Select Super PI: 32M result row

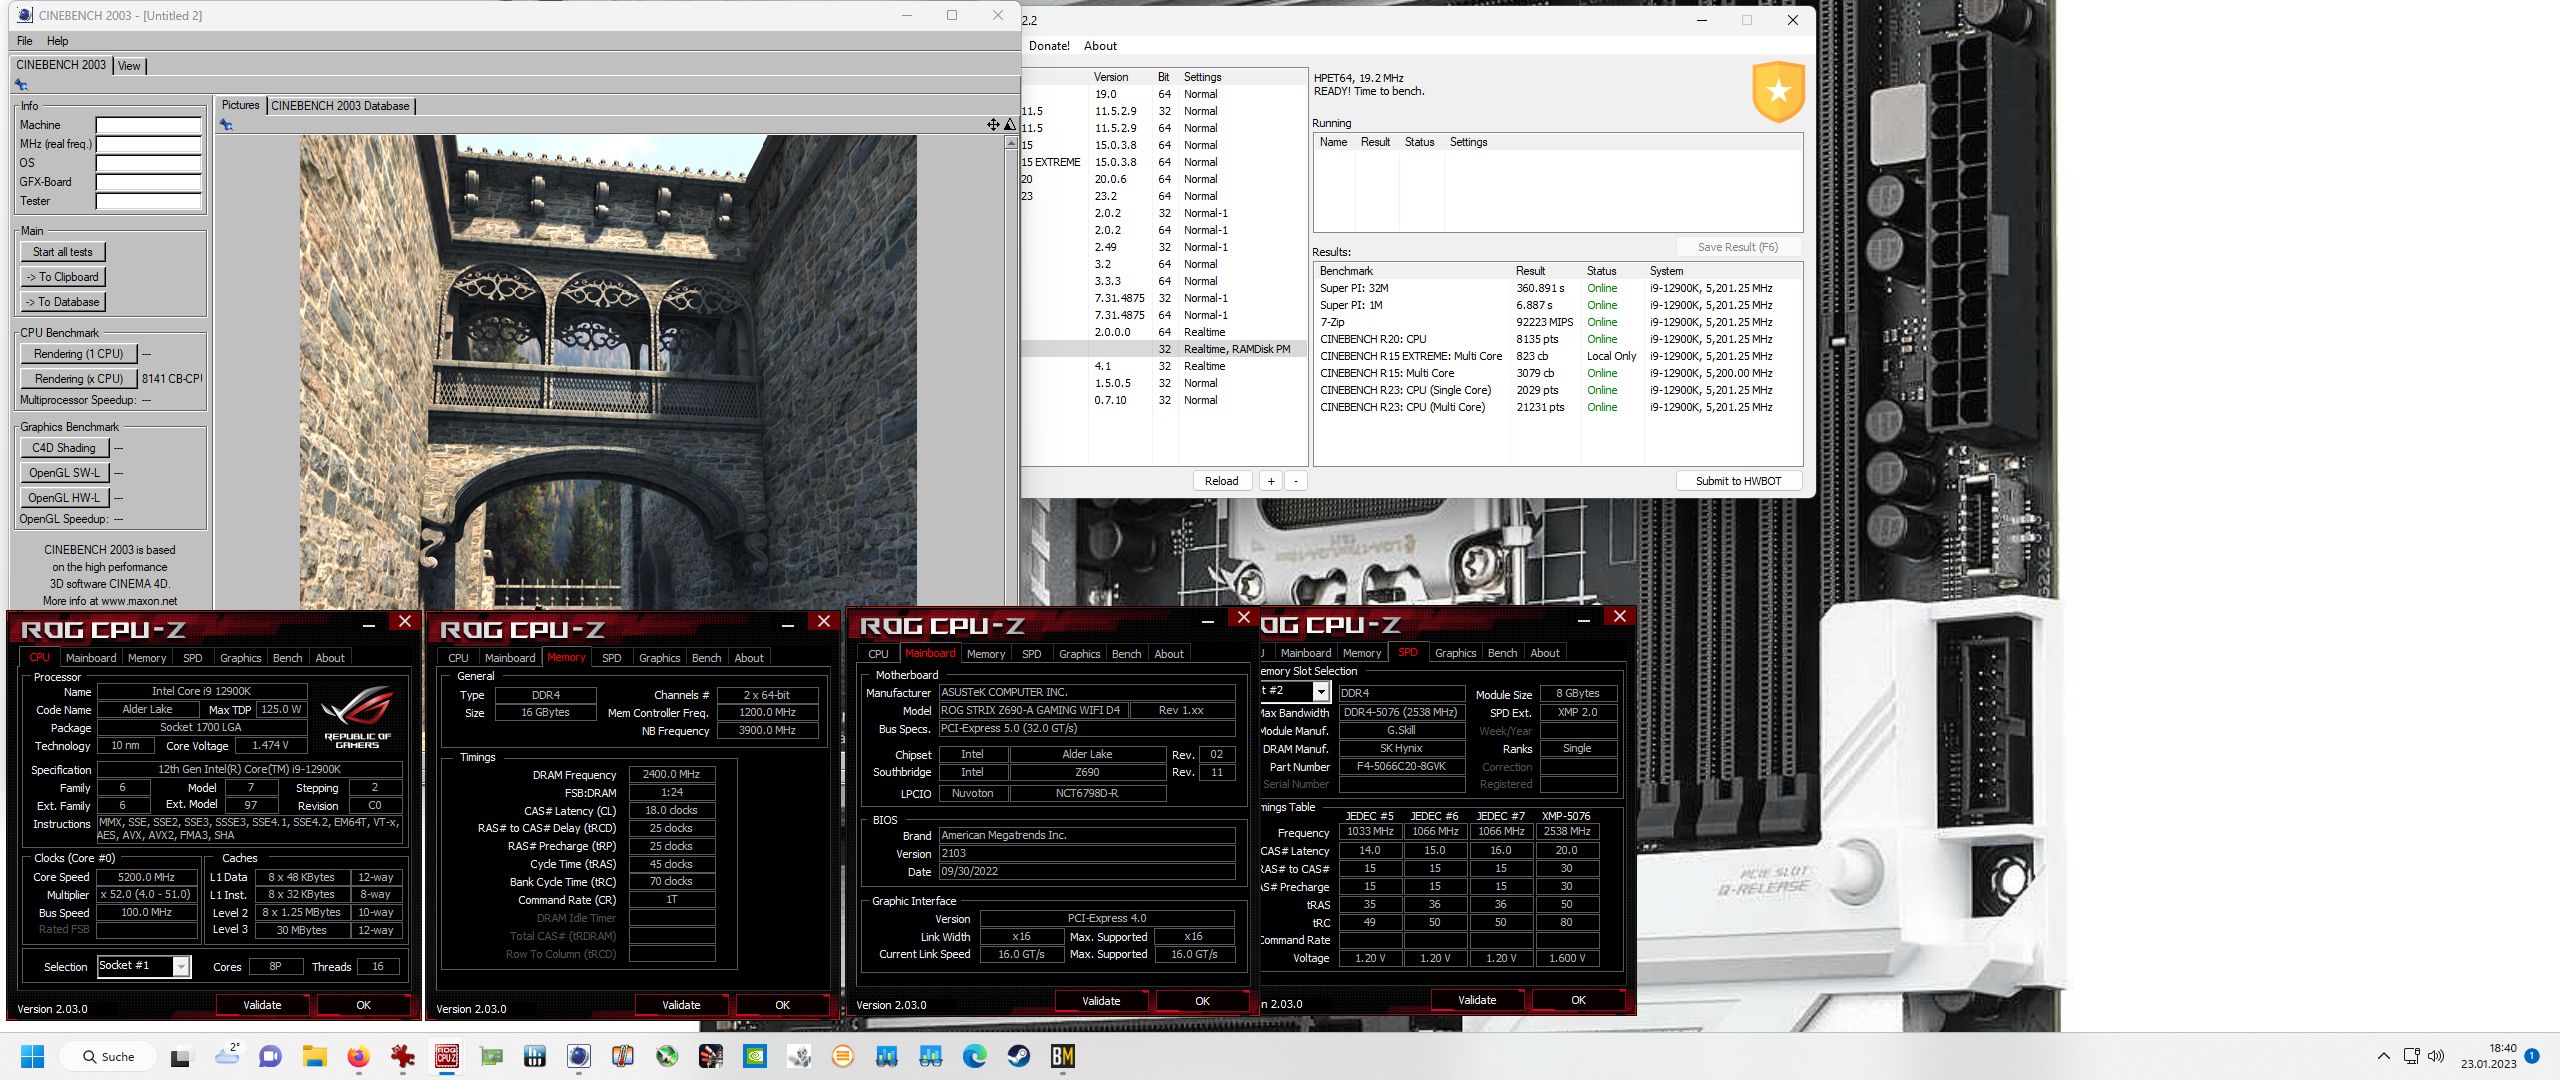tap(1558, 288)
